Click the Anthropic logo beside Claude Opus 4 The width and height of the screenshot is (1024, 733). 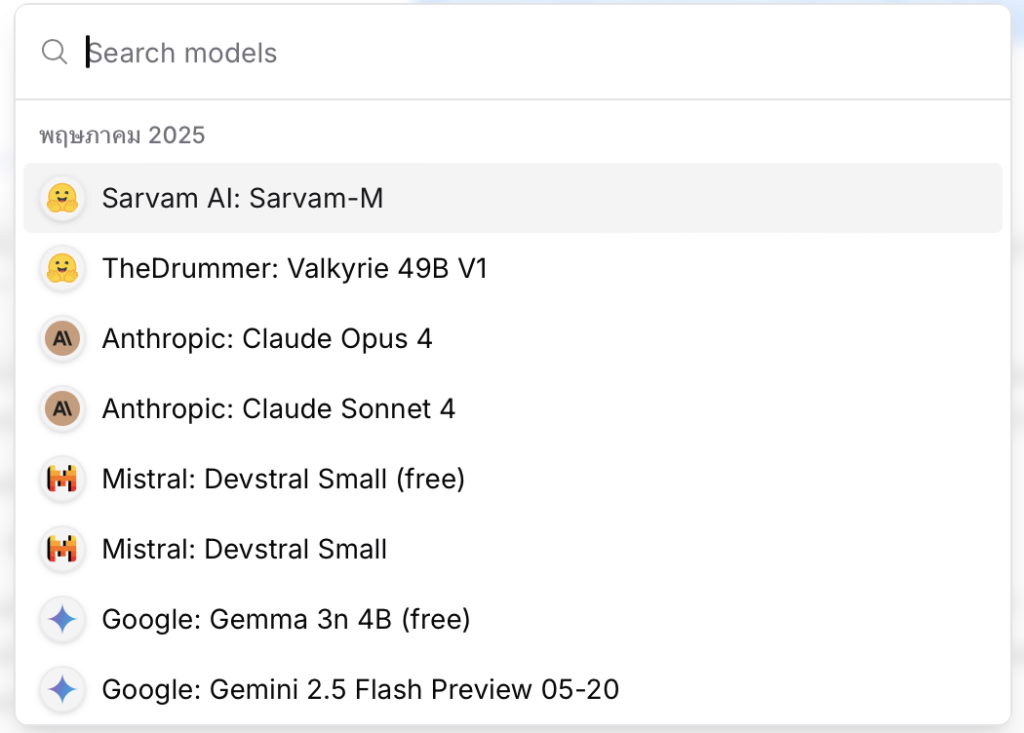(63, 338)
